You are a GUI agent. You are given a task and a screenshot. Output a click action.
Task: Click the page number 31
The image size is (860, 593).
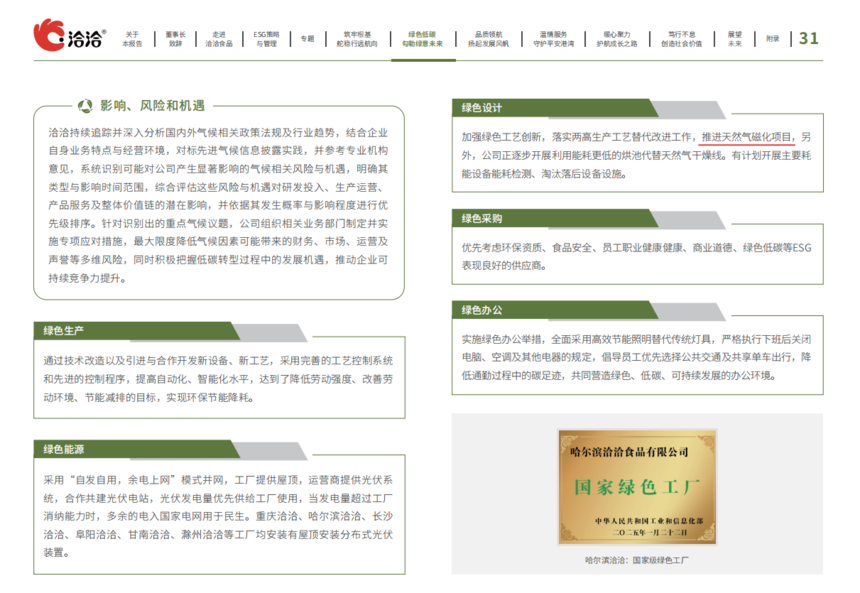coord(808,38)
